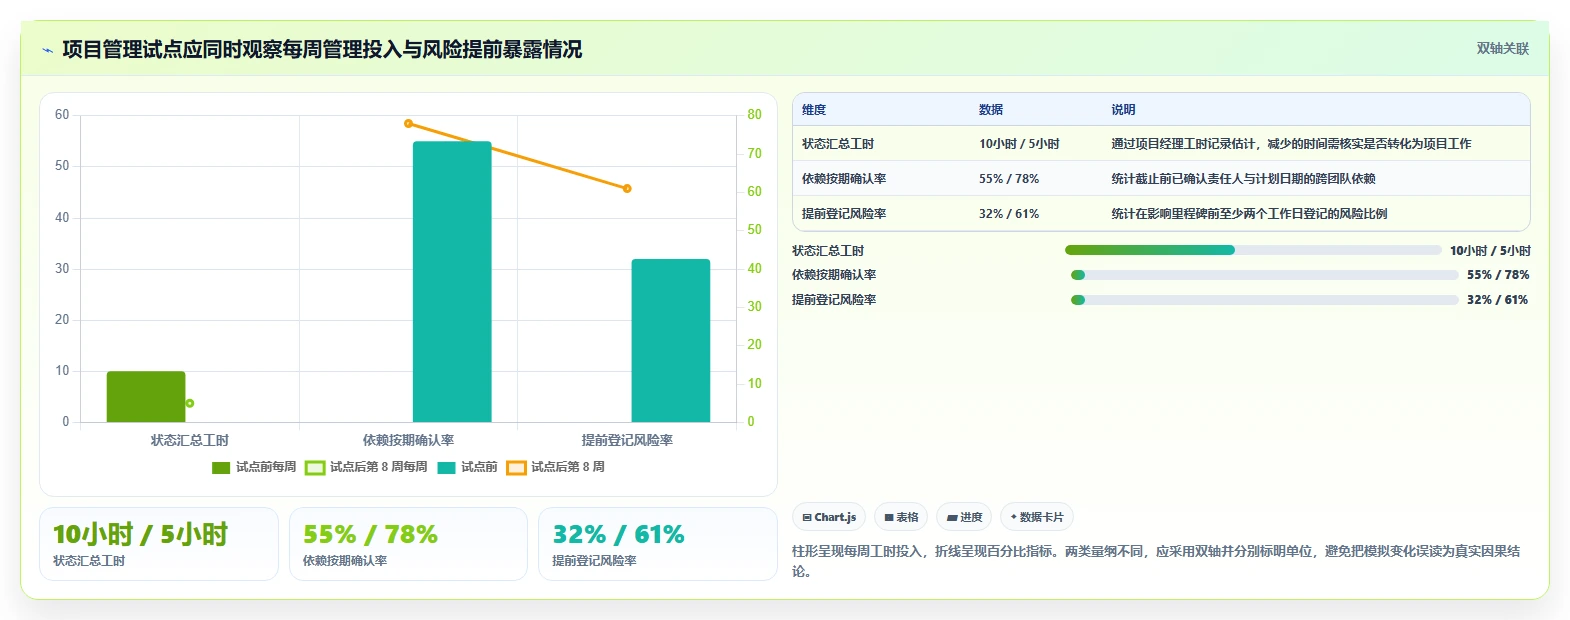
Task: Click the 依赖按期确认率 x-axis label under the chart
Action: point(408,440)
